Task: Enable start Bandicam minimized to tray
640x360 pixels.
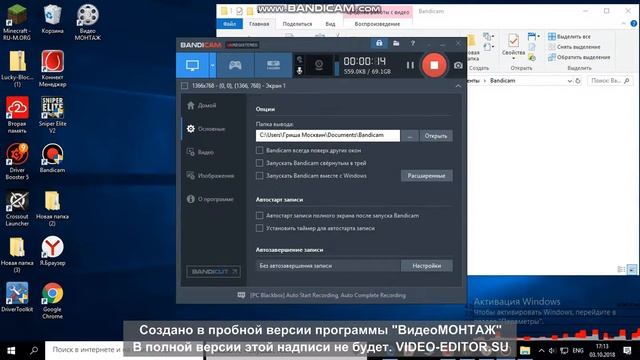Action: click(x=259, y=163)
